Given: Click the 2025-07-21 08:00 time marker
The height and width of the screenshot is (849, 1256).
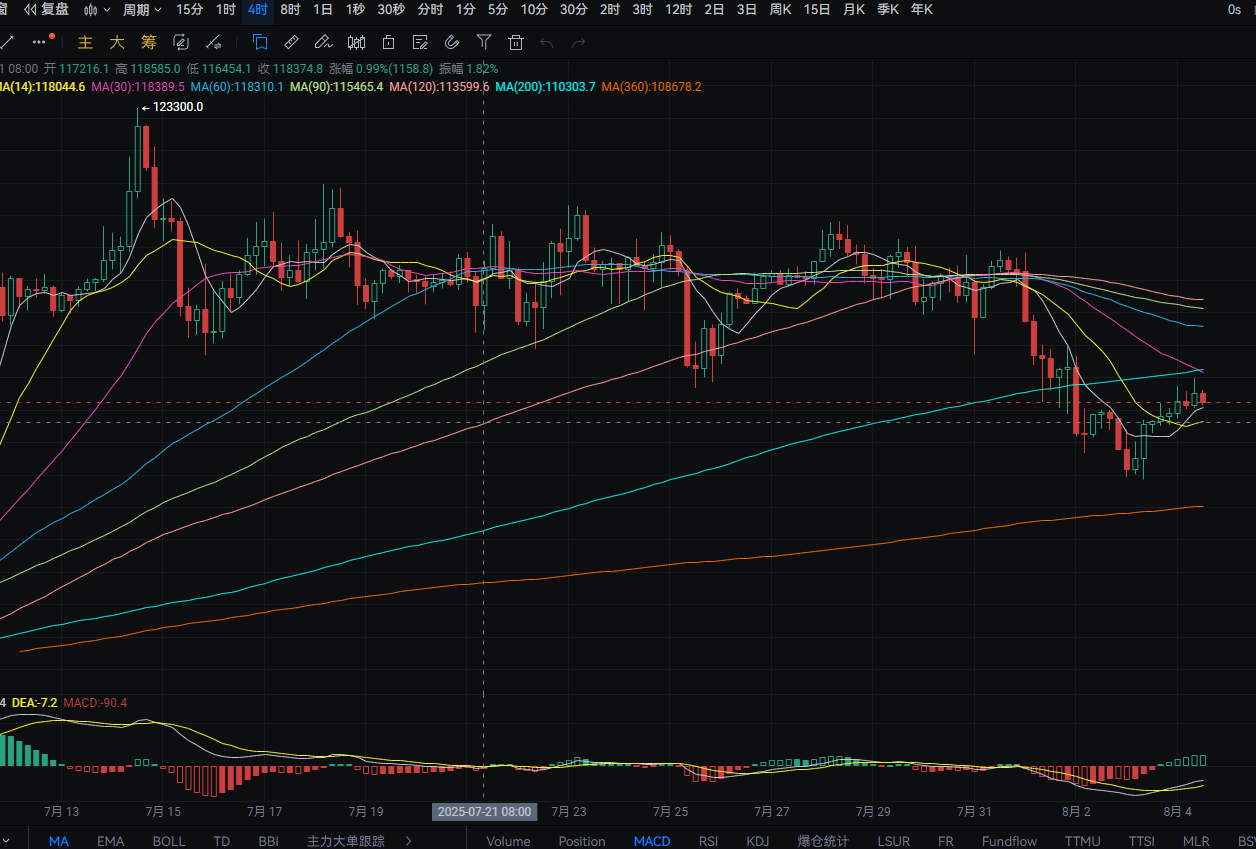Looking at the screenshot, I should click(x=484, y=811).
